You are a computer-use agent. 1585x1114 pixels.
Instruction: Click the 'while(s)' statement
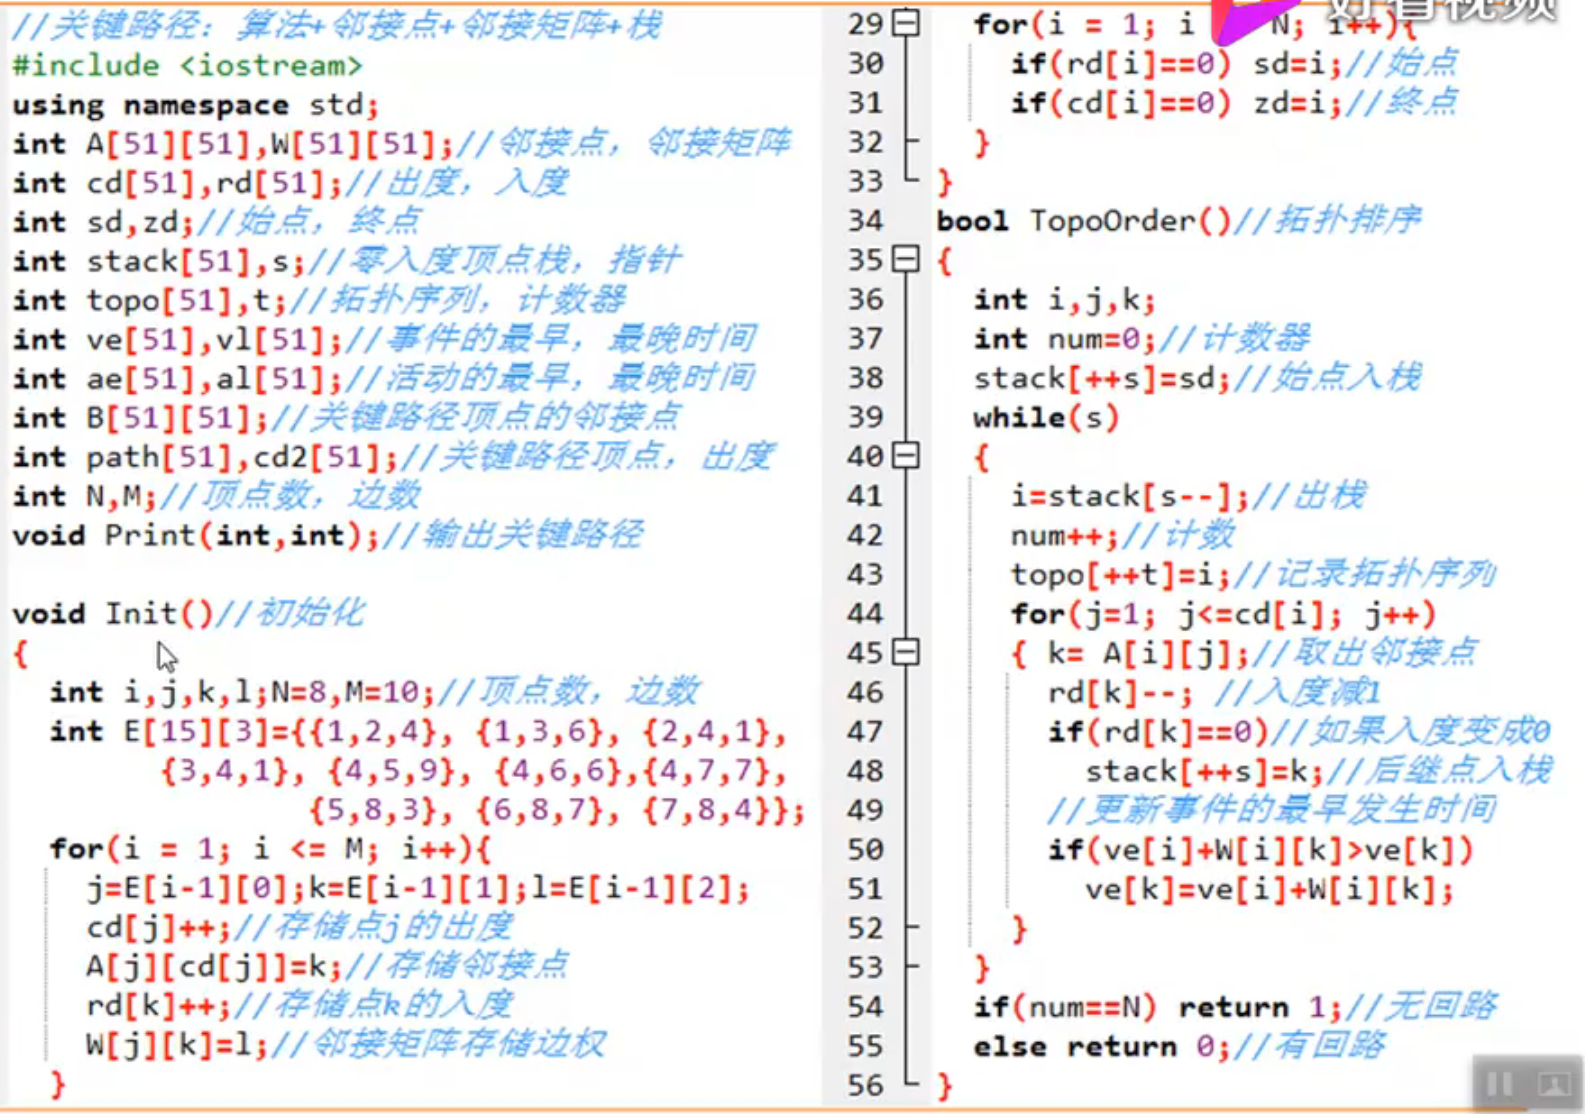pos(1046,417)
